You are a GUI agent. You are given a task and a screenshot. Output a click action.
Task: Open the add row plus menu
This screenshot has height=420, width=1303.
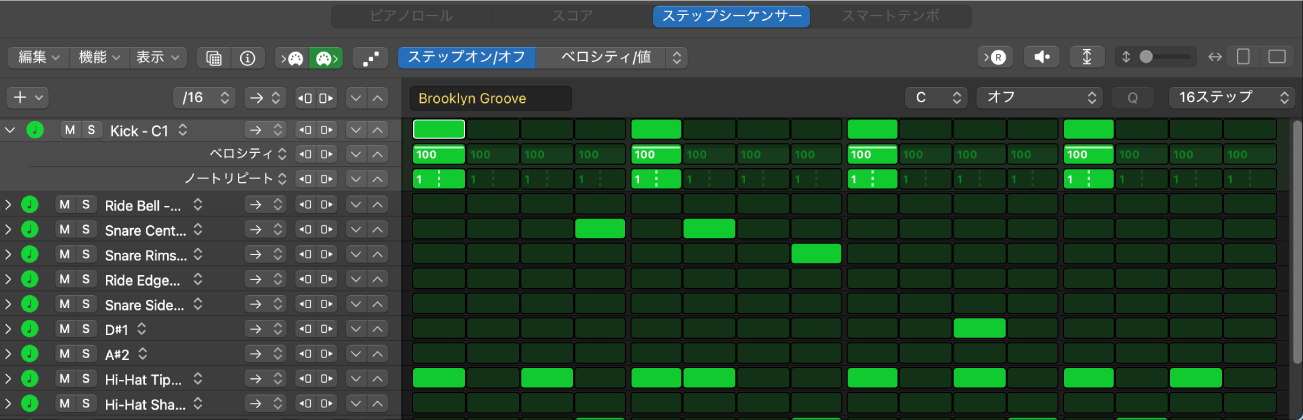click(27, 98)
